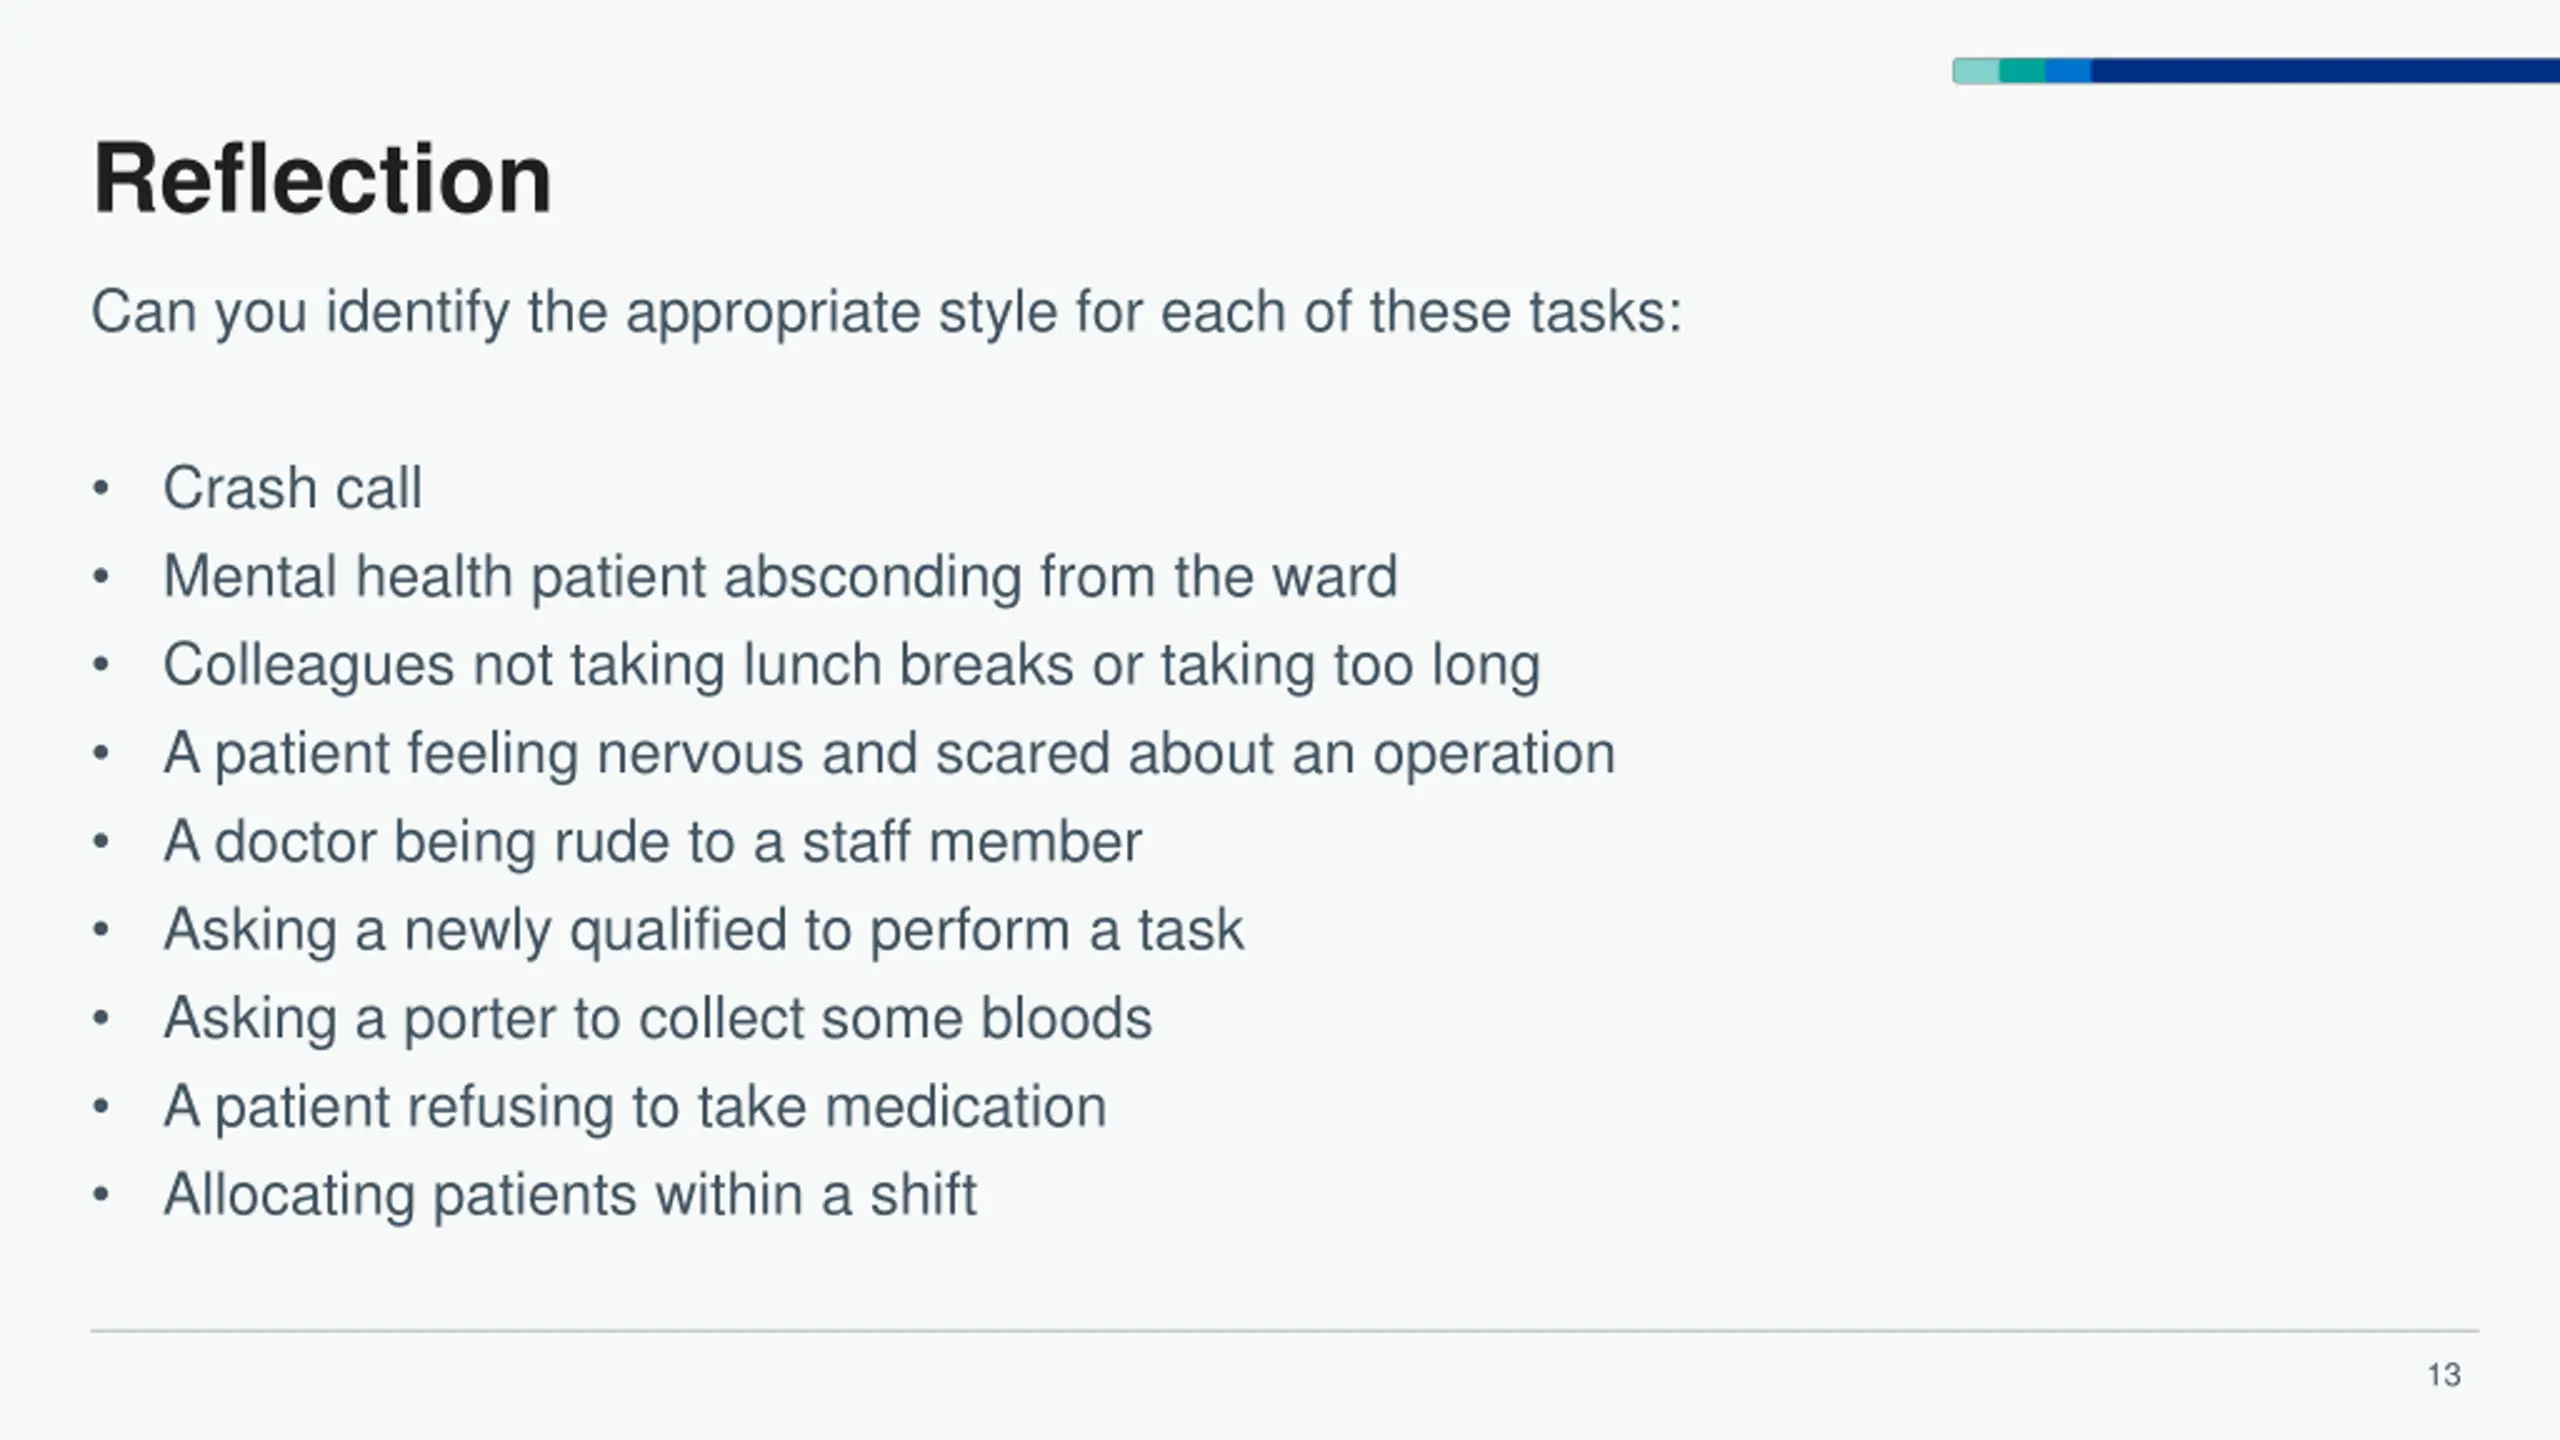The image size is (2560, 1440).
Task: Select 'A patient feeling nervous and scared' line
Action: click(889, 753)
